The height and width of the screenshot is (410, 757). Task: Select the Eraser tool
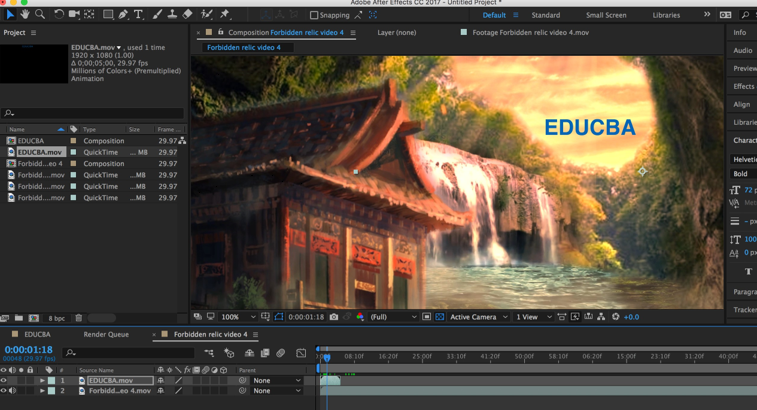(x=188, y=14)
